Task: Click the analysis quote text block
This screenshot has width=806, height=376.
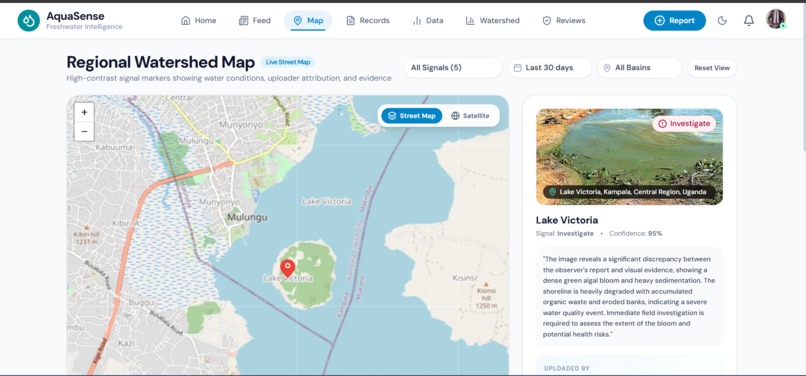Action: coord(629,296)
